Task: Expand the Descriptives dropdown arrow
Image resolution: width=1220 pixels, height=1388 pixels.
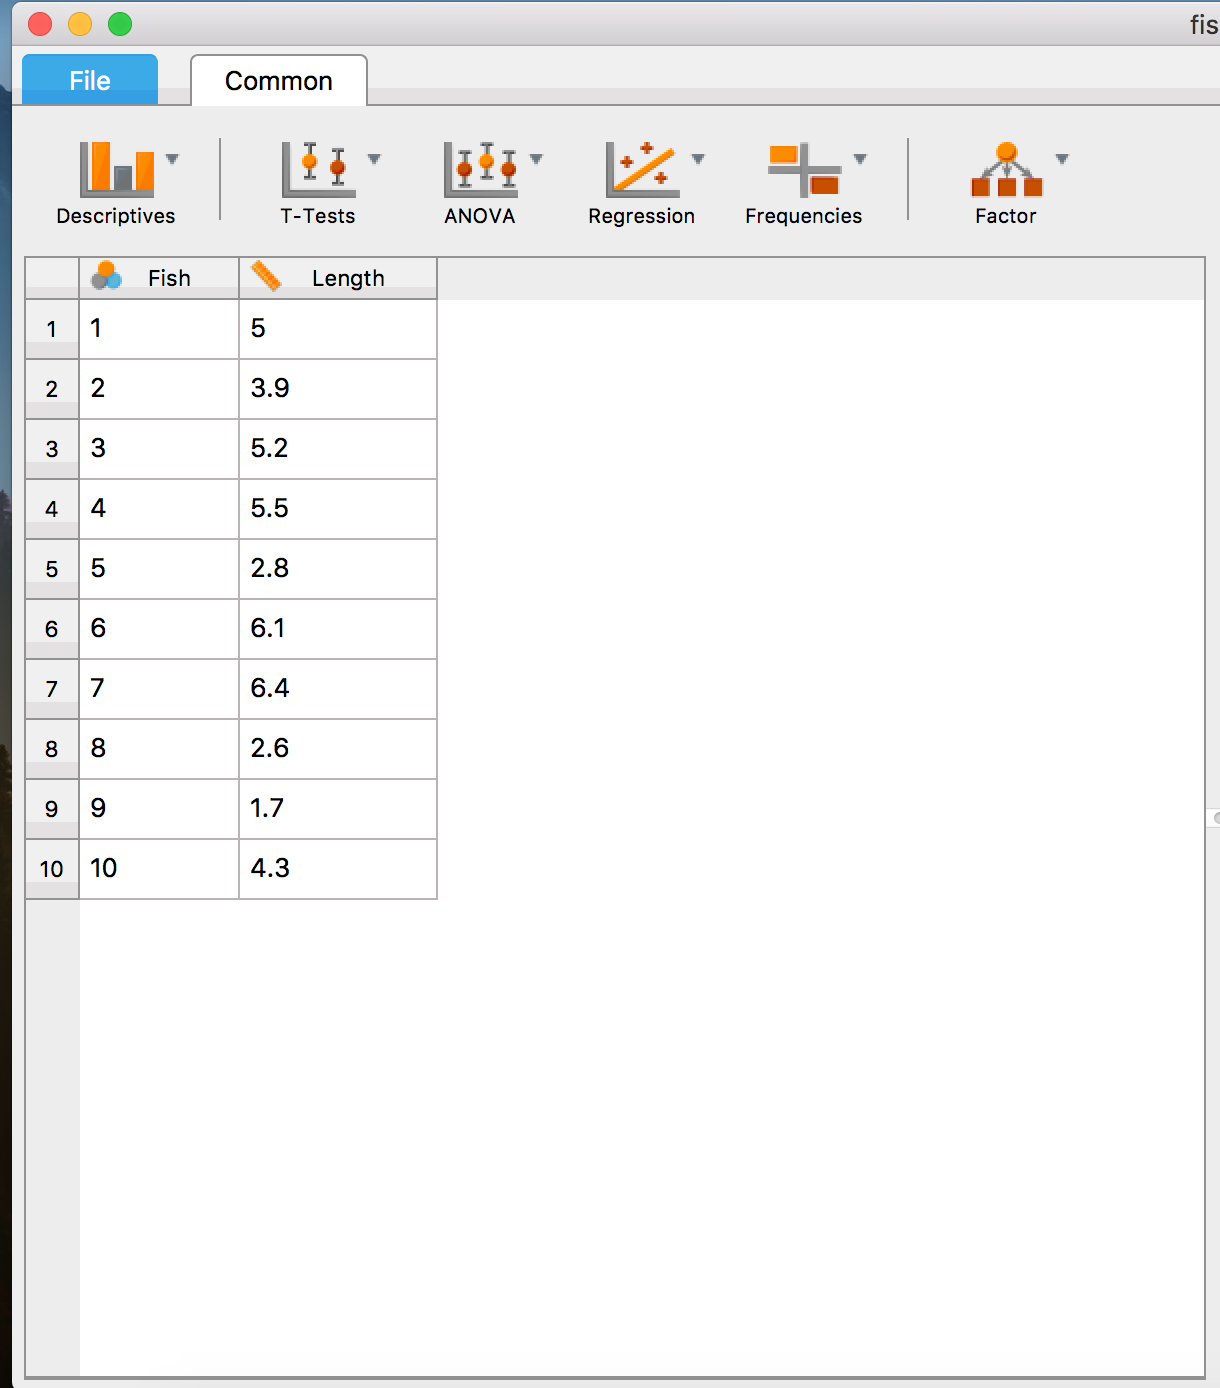Action: pyautogui.click(x=172, y=159)
